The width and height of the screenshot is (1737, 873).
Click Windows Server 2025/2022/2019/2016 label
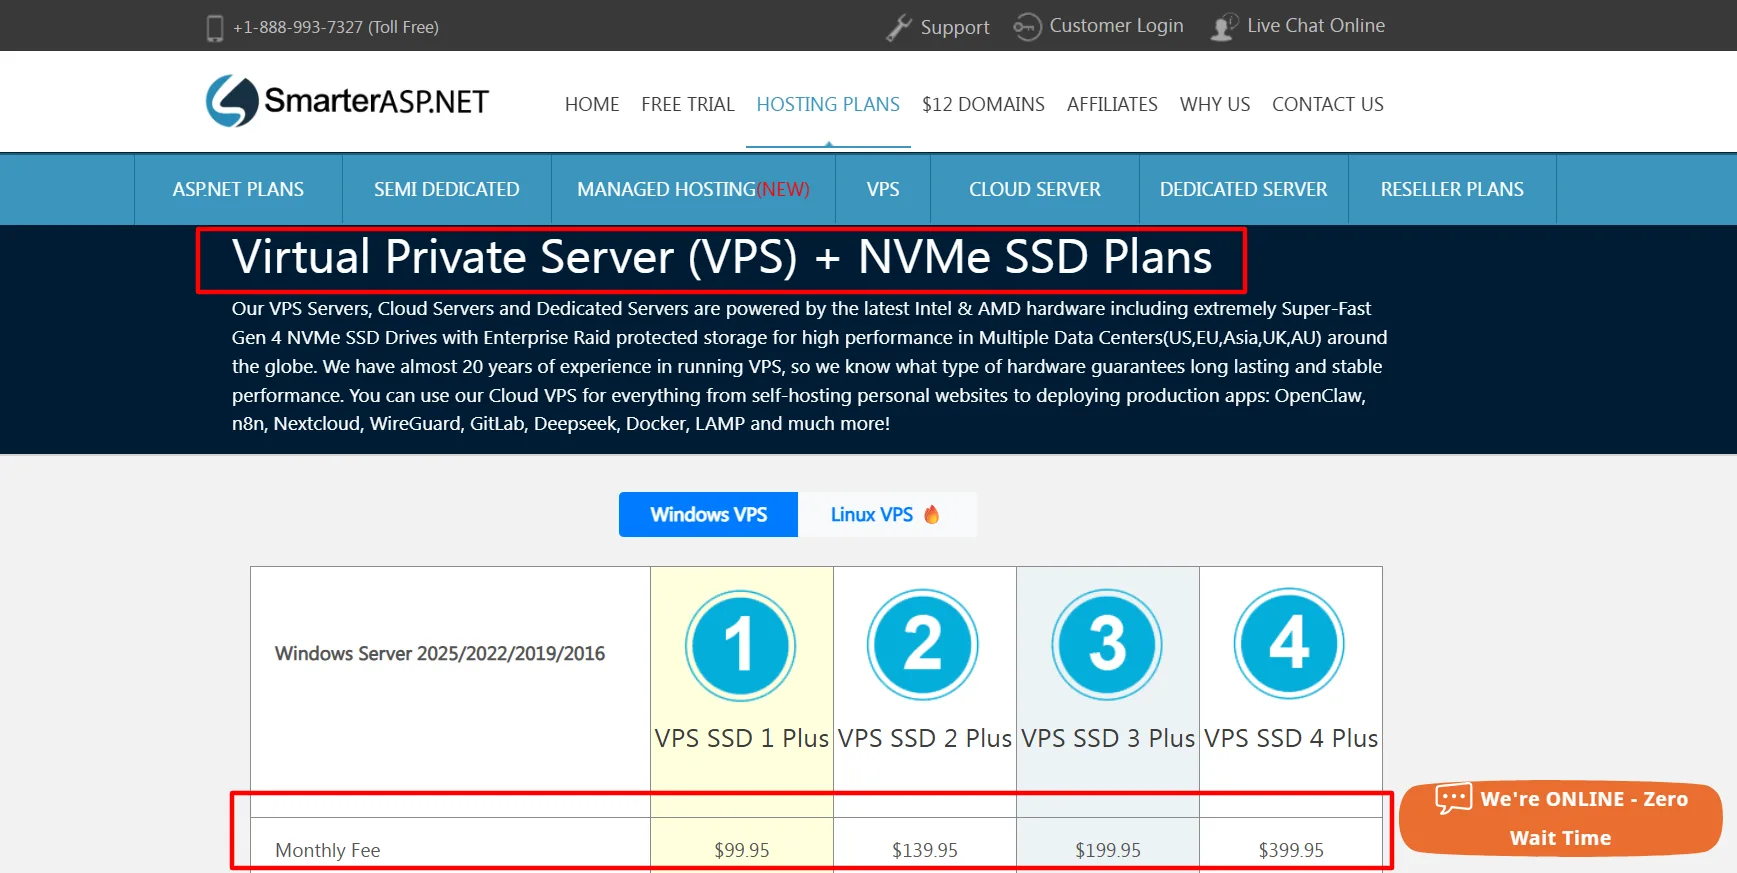coord(440,653)
